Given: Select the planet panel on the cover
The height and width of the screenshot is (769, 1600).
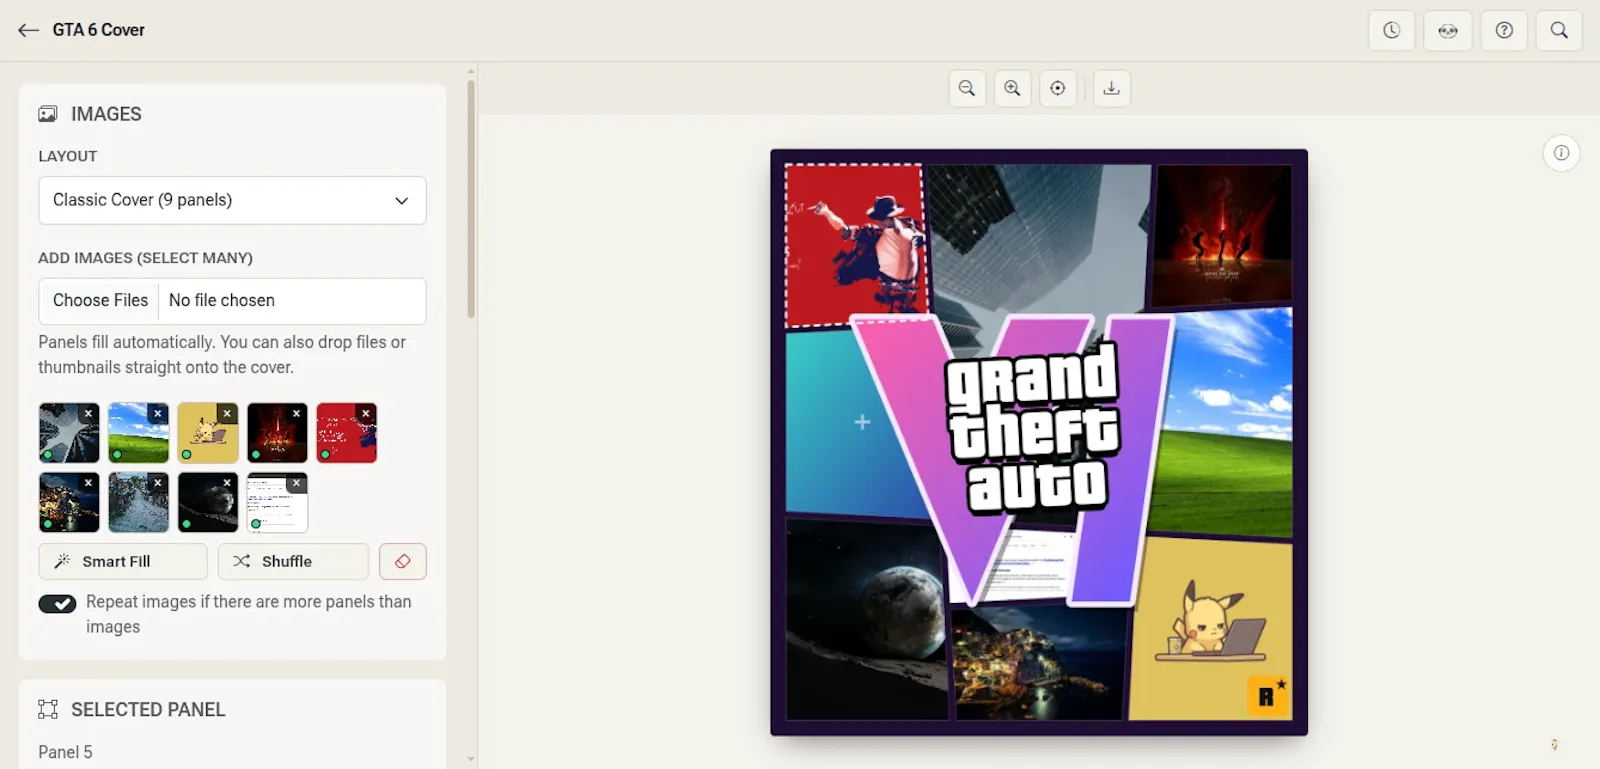Looking at the screenshot, I should click(x=865, y=620).
